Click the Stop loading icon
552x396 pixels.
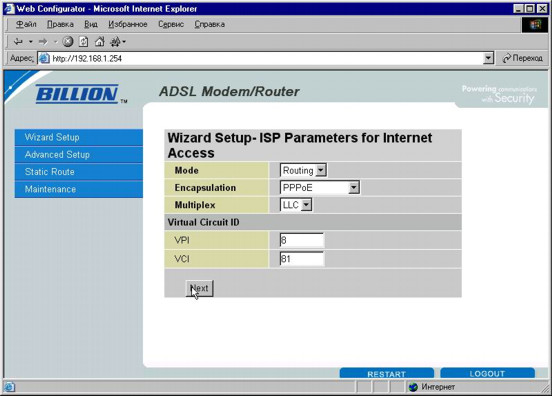click(x=68, y=42)
